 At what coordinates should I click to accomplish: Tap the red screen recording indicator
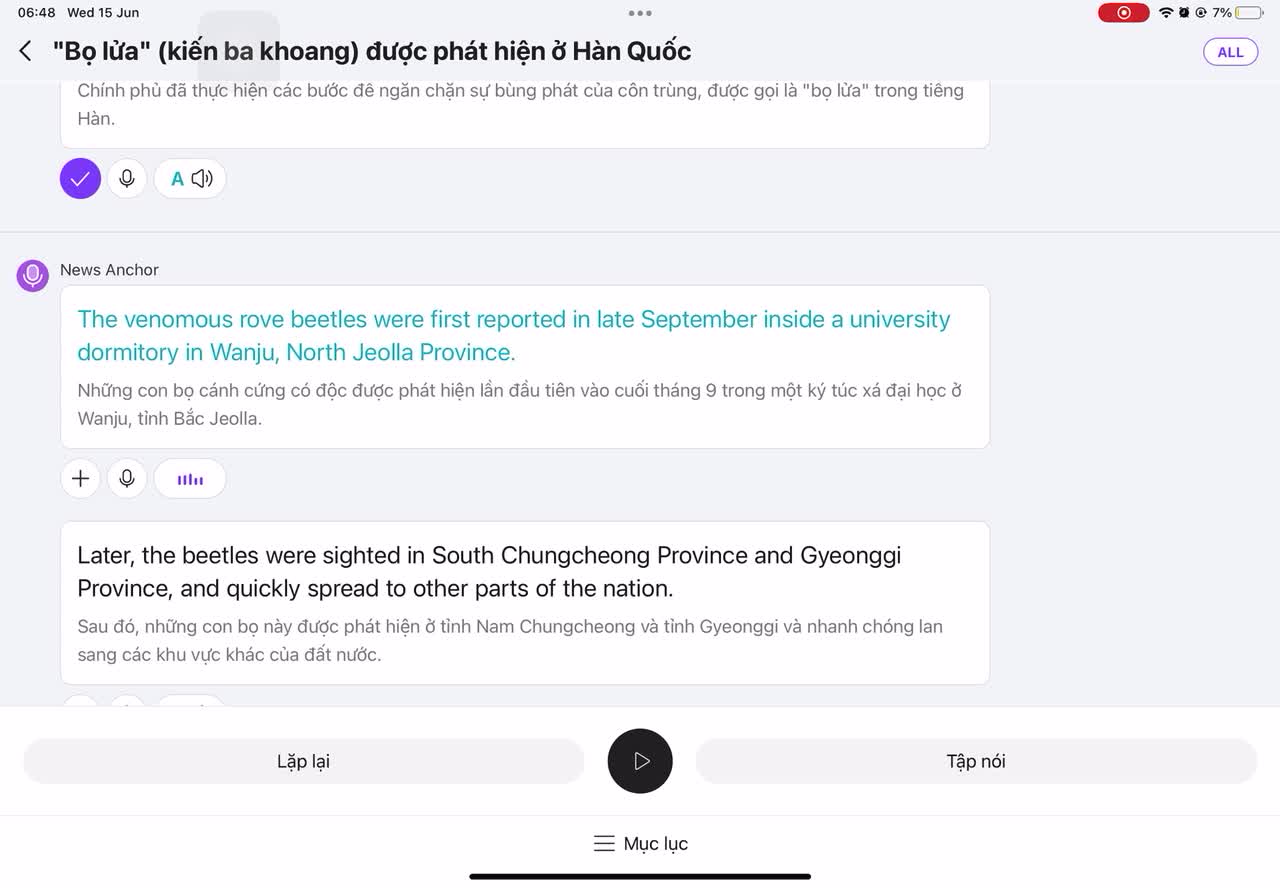coord(1124,13)
